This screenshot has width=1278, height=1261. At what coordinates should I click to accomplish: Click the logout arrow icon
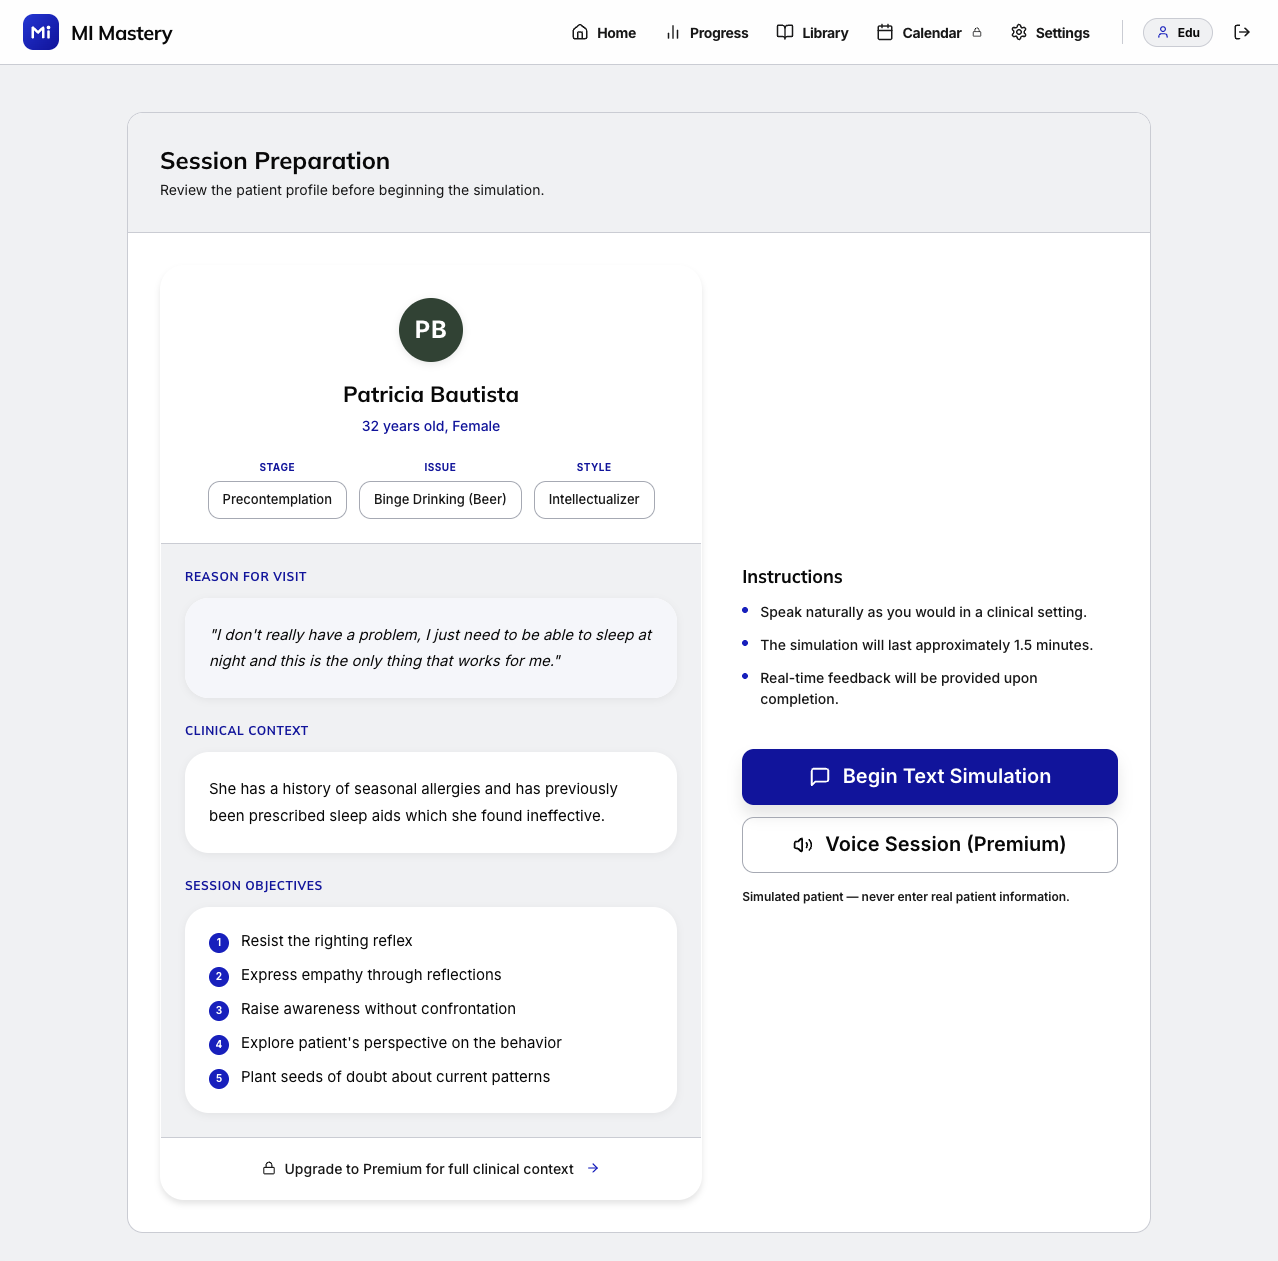tap(1242, 32)
